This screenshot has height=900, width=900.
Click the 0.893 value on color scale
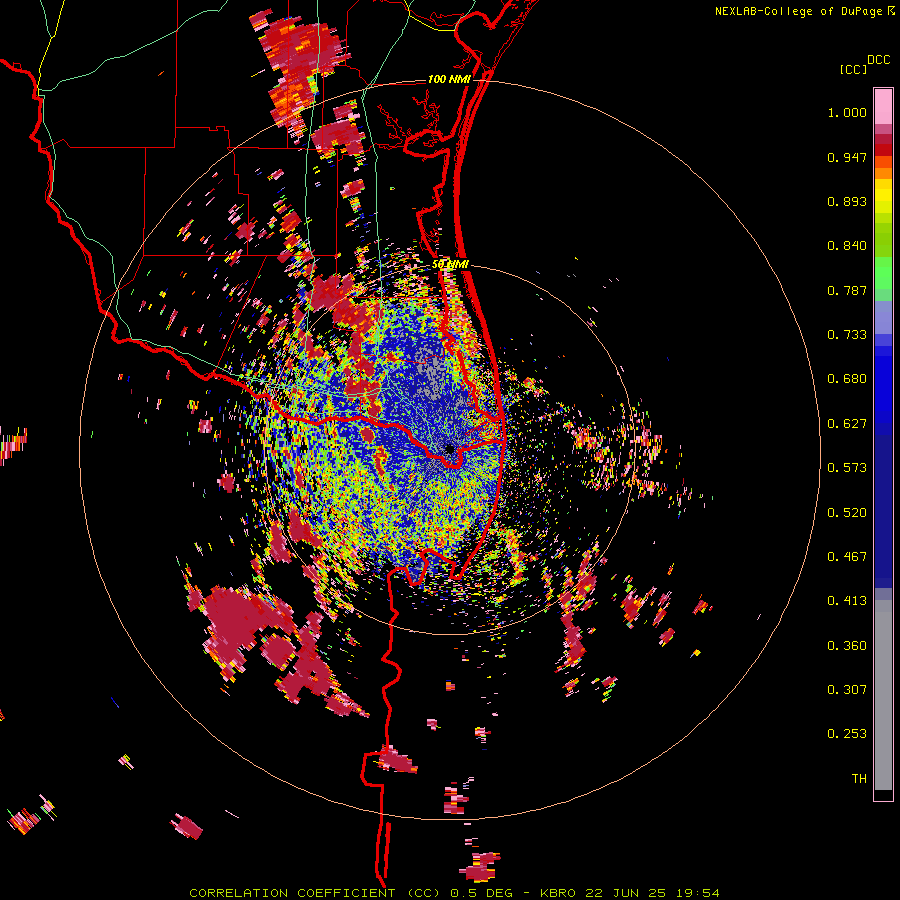[847, 201]
